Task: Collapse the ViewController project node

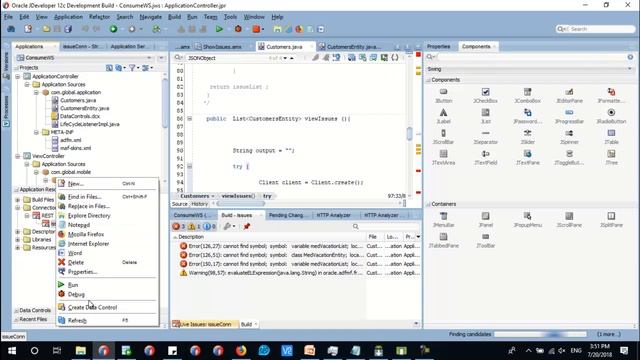Action: (18, 156)
